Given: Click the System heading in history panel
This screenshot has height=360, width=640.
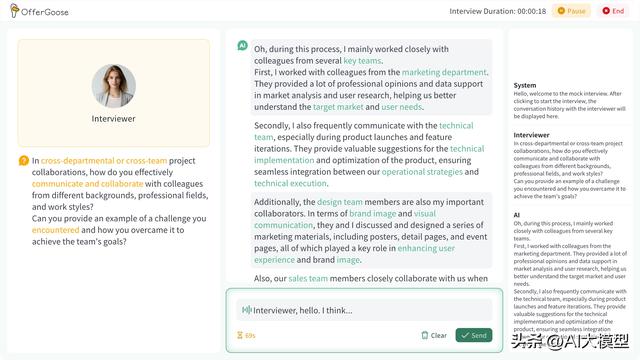Looking at the screenshot, I should pyautogui.click(x=525, y=85).
